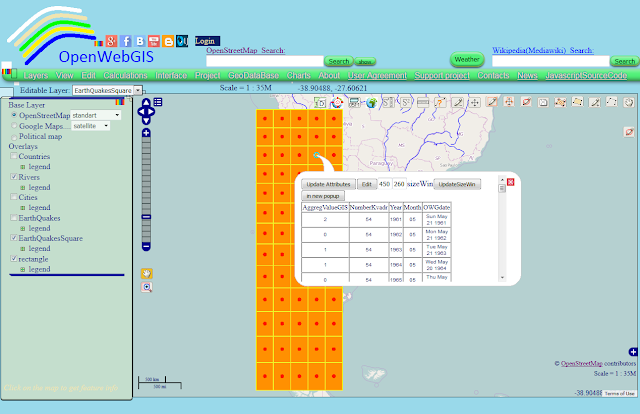Expand the EarthQuakesSquare legend
640x414 pixels.
23,249
